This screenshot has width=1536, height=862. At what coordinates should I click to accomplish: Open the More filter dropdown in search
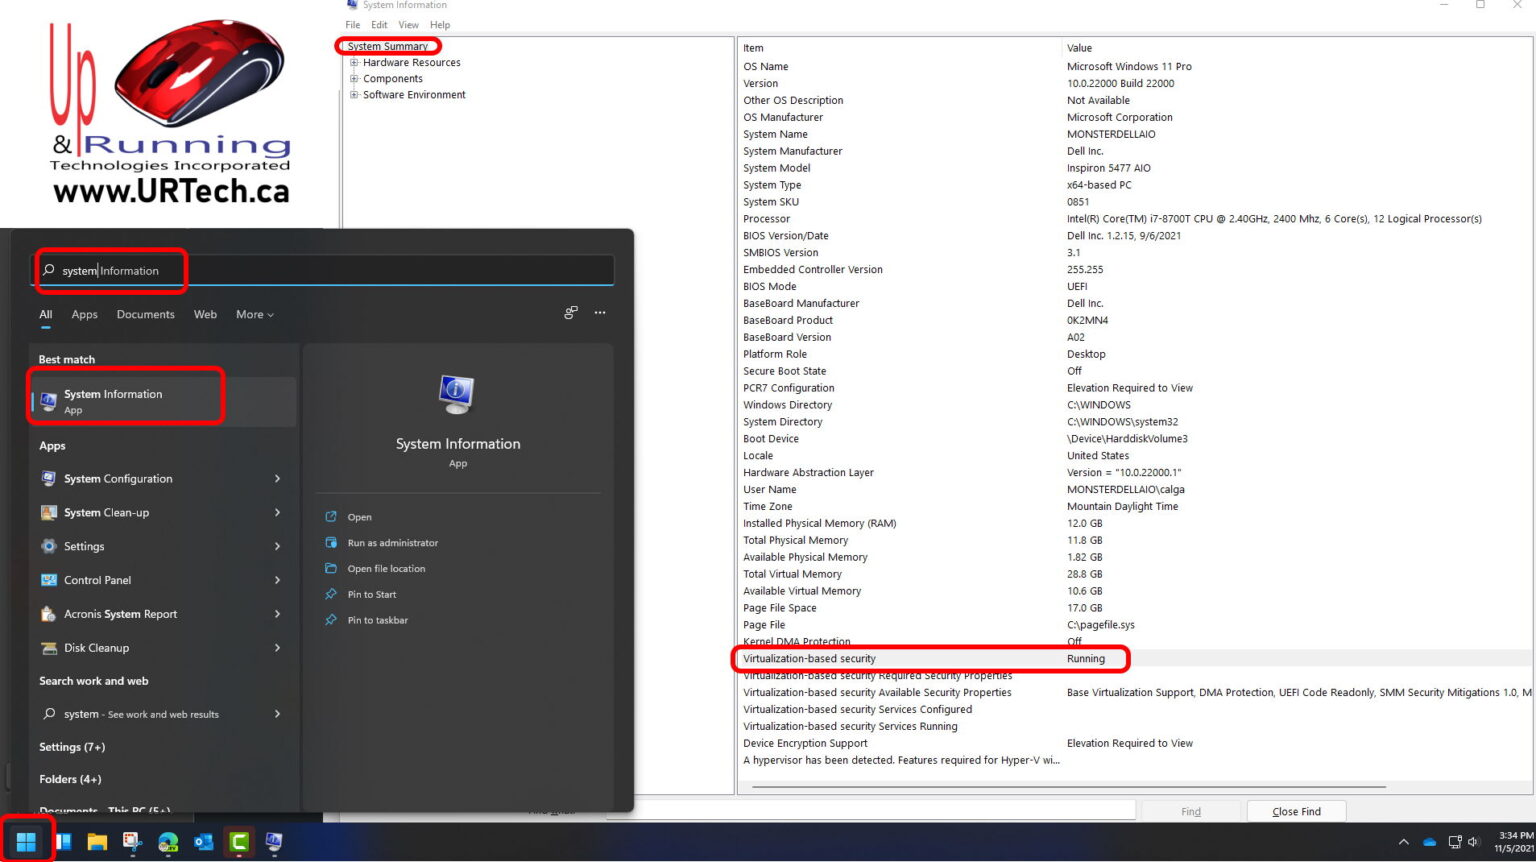(x=254, y=314)
